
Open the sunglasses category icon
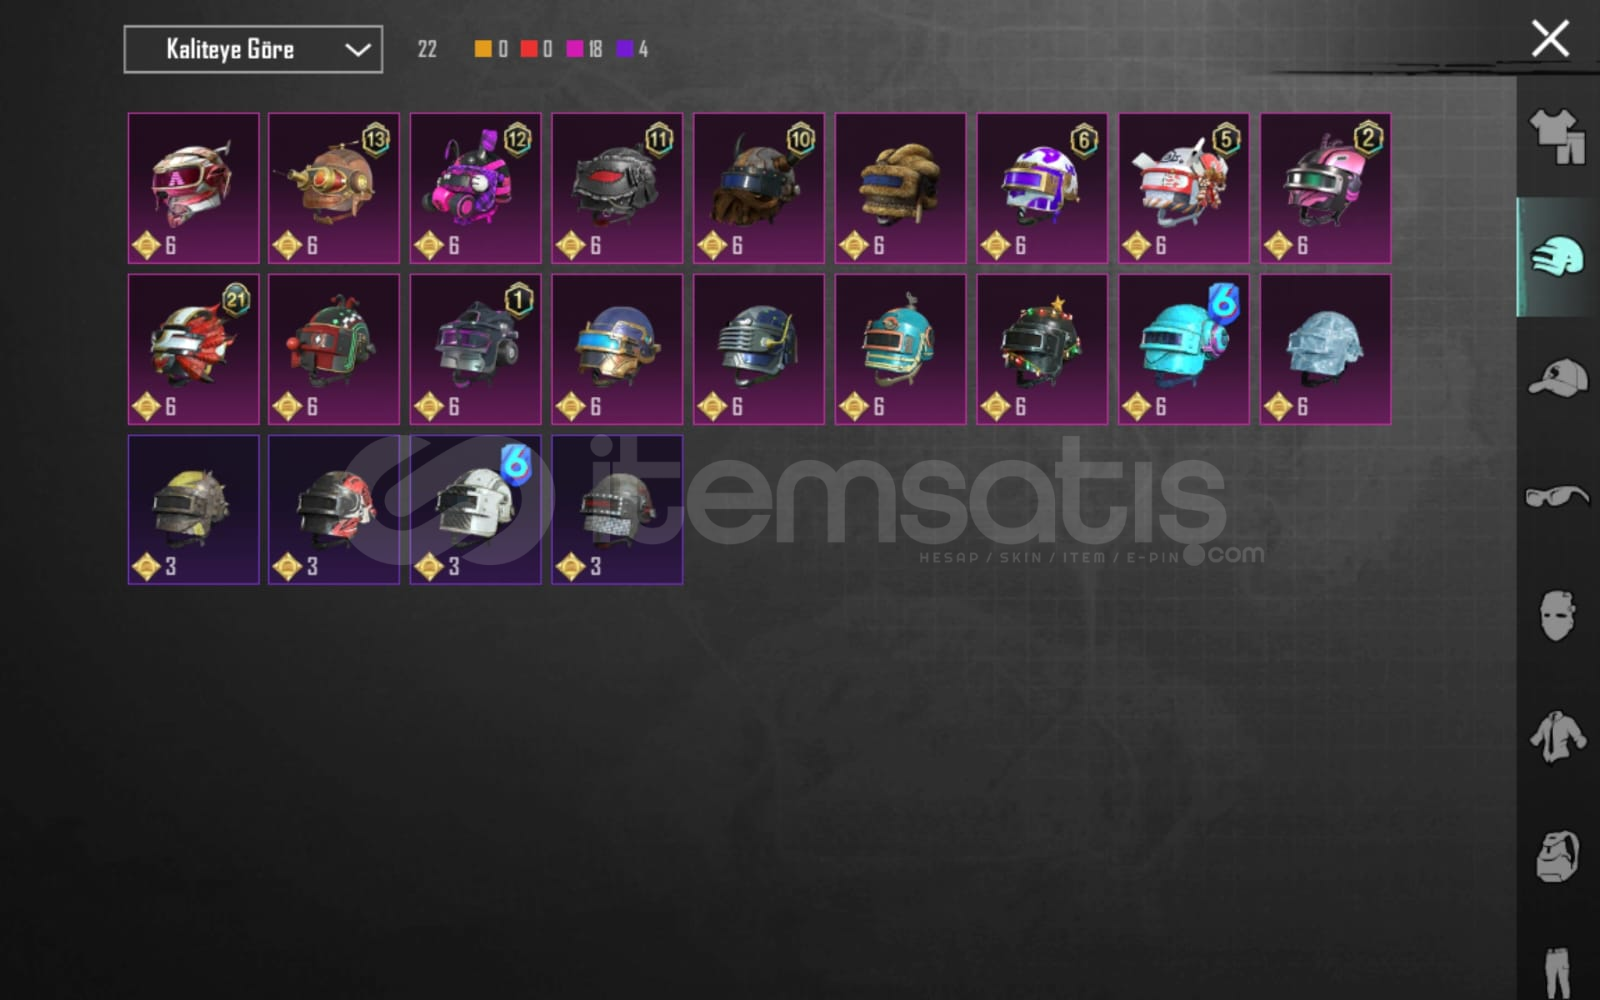click(1557, 495)
